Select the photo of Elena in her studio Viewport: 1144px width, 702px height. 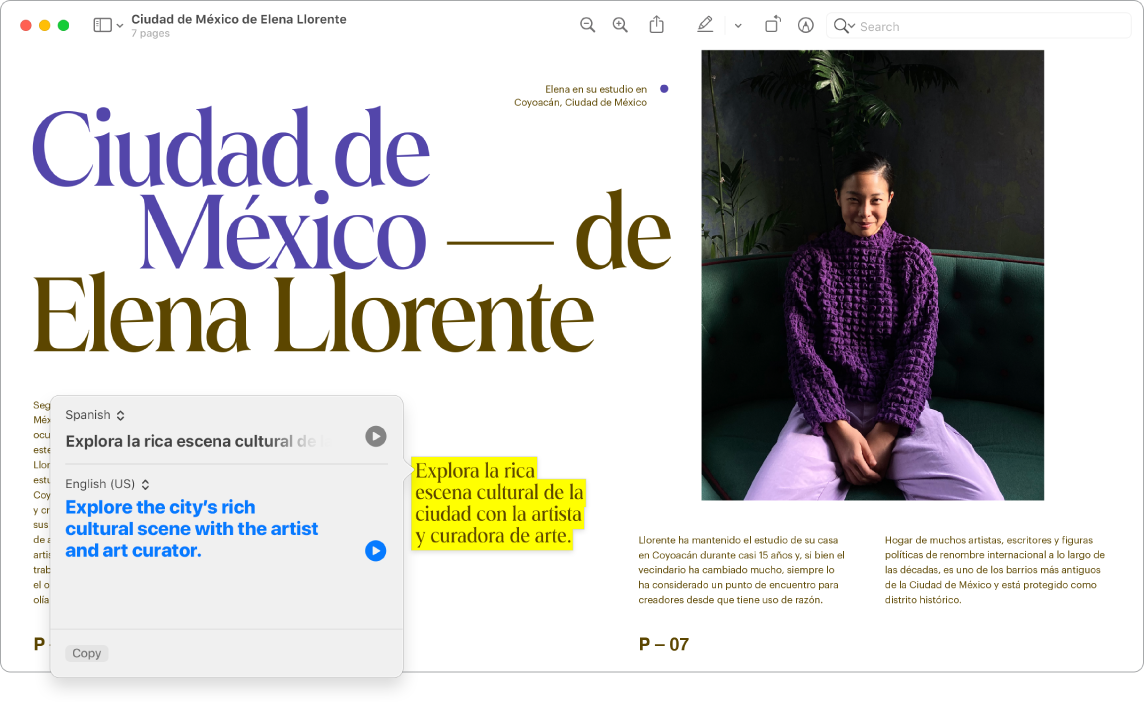(x=872, y=272)
